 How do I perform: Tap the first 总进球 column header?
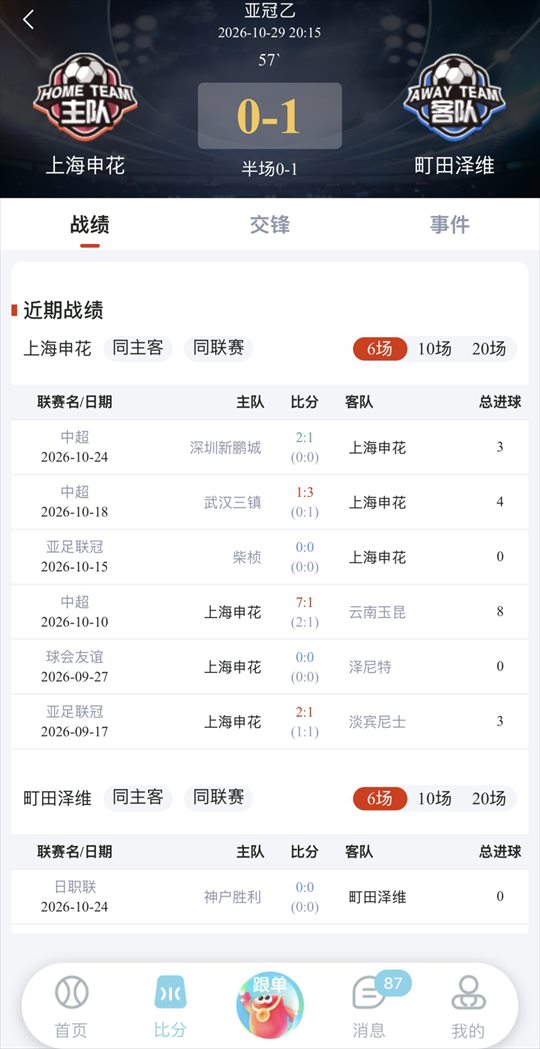coord(500,402)
